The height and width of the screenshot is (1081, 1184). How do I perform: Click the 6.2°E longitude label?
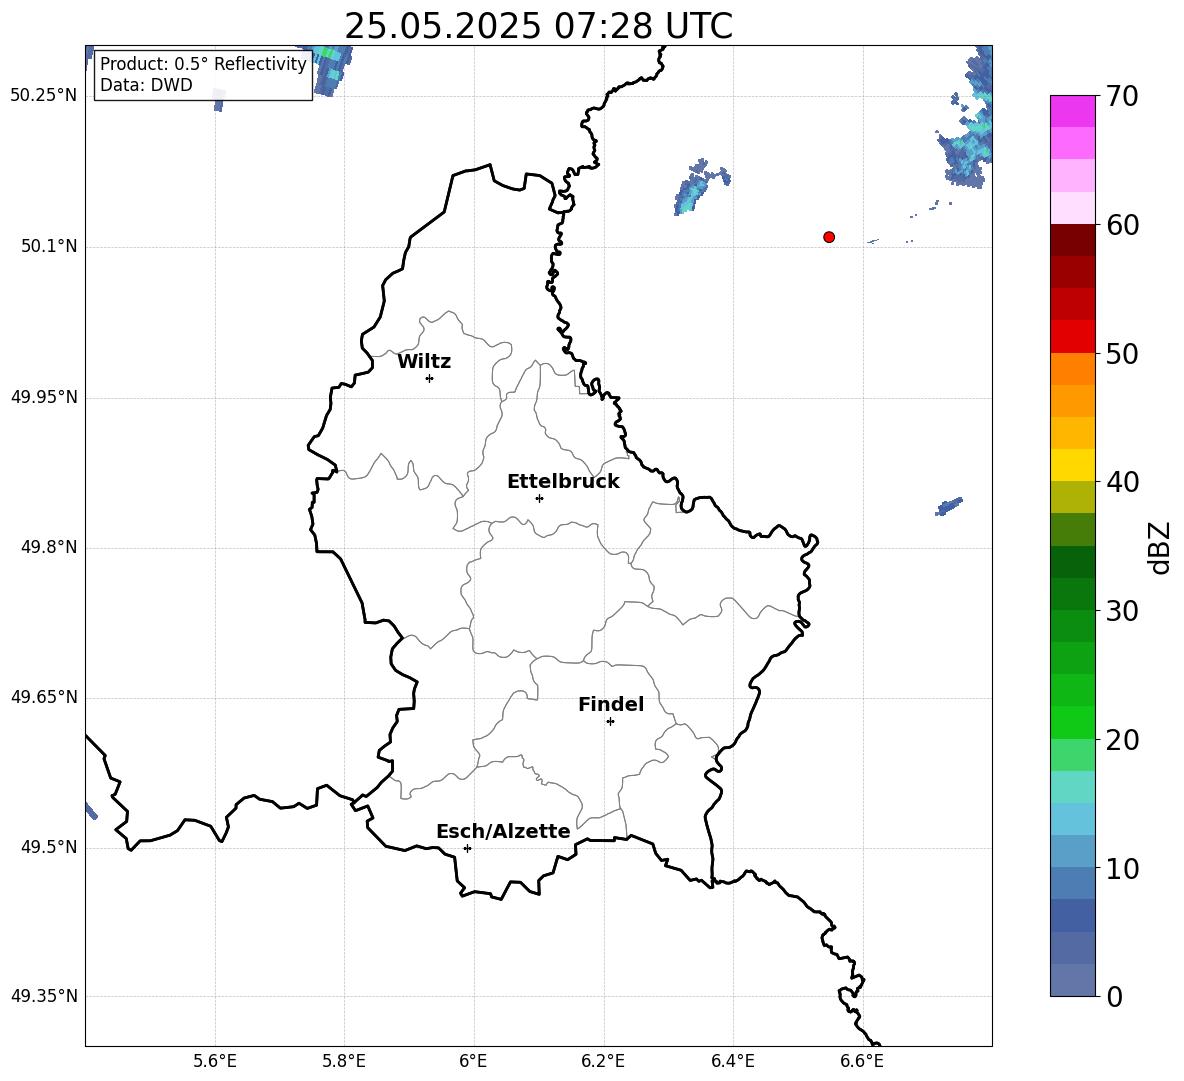tap(603, 1061)
